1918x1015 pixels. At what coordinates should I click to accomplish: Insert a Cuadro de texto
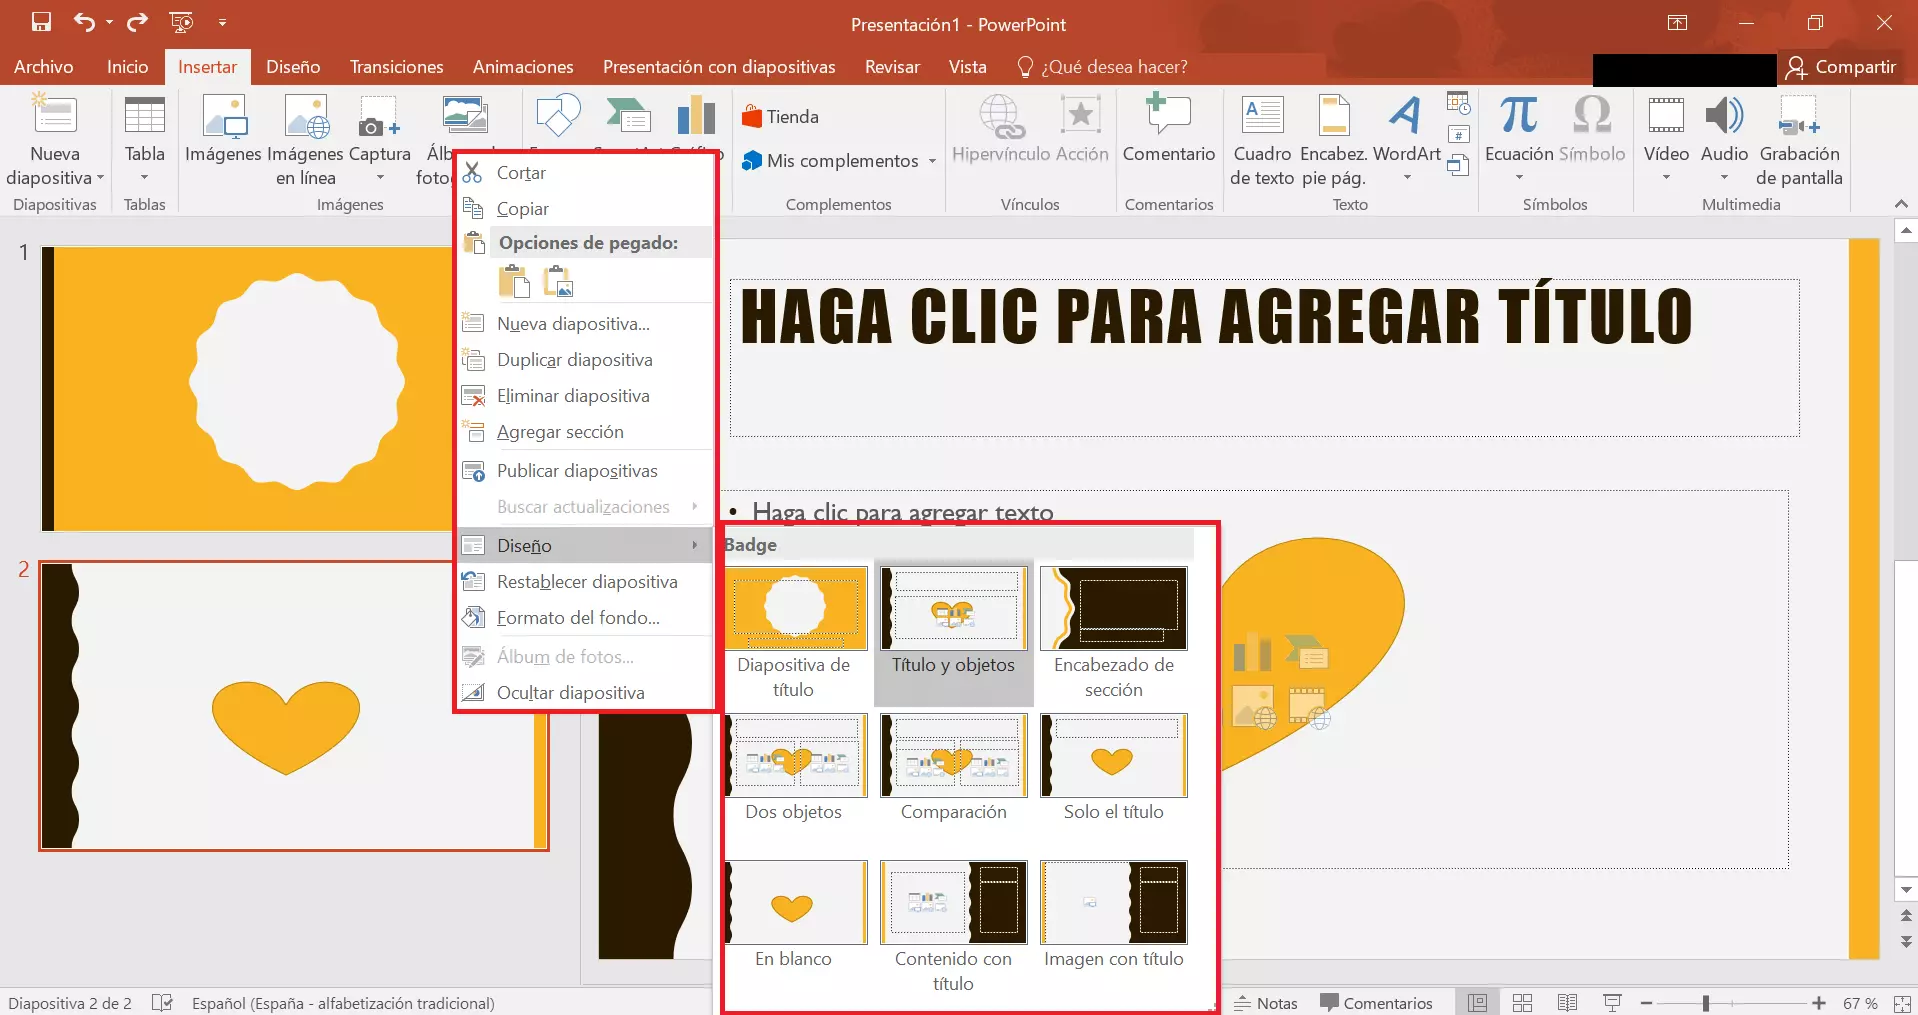click(1262, 140)
